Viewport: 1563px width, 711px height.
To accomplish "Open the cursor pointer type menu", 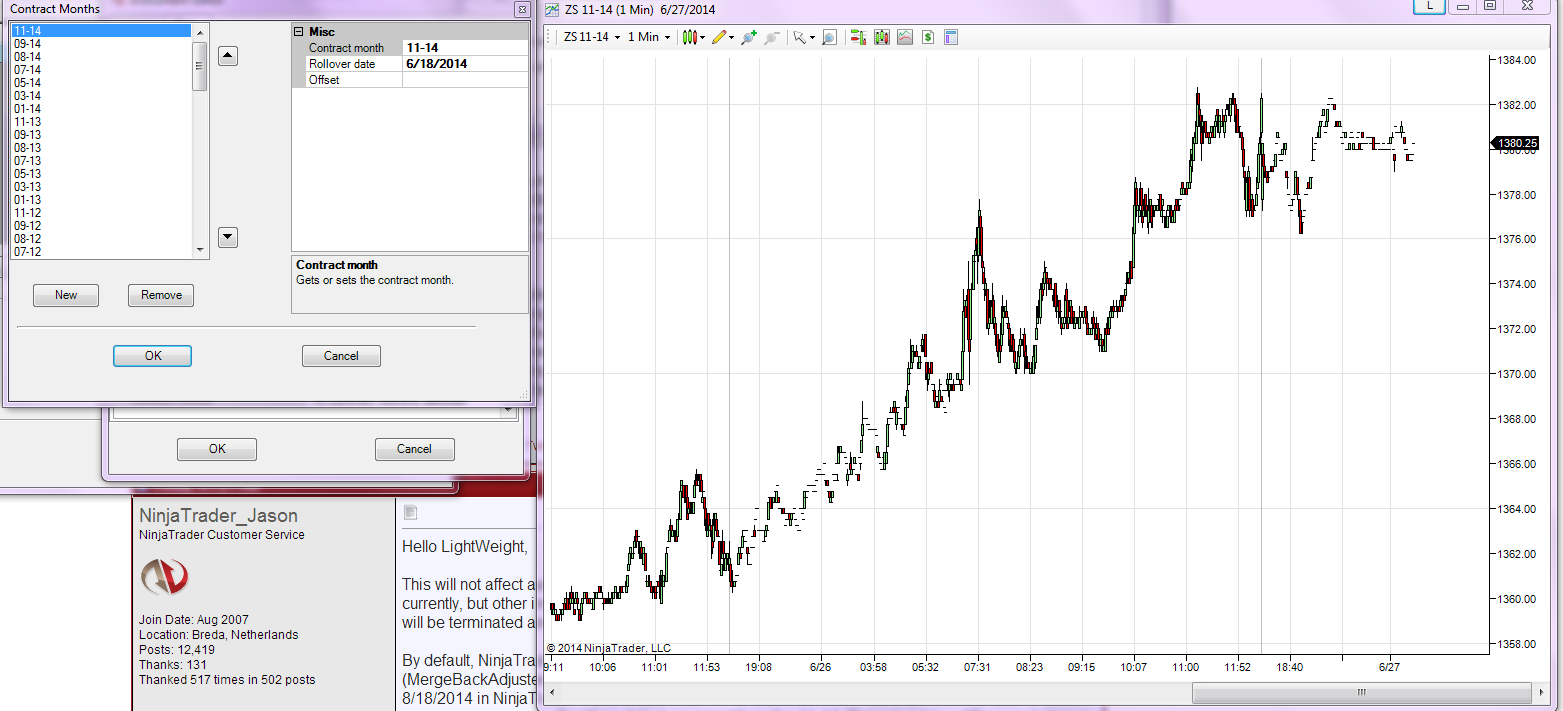I will pyautogui.click(x=803, y=37).
